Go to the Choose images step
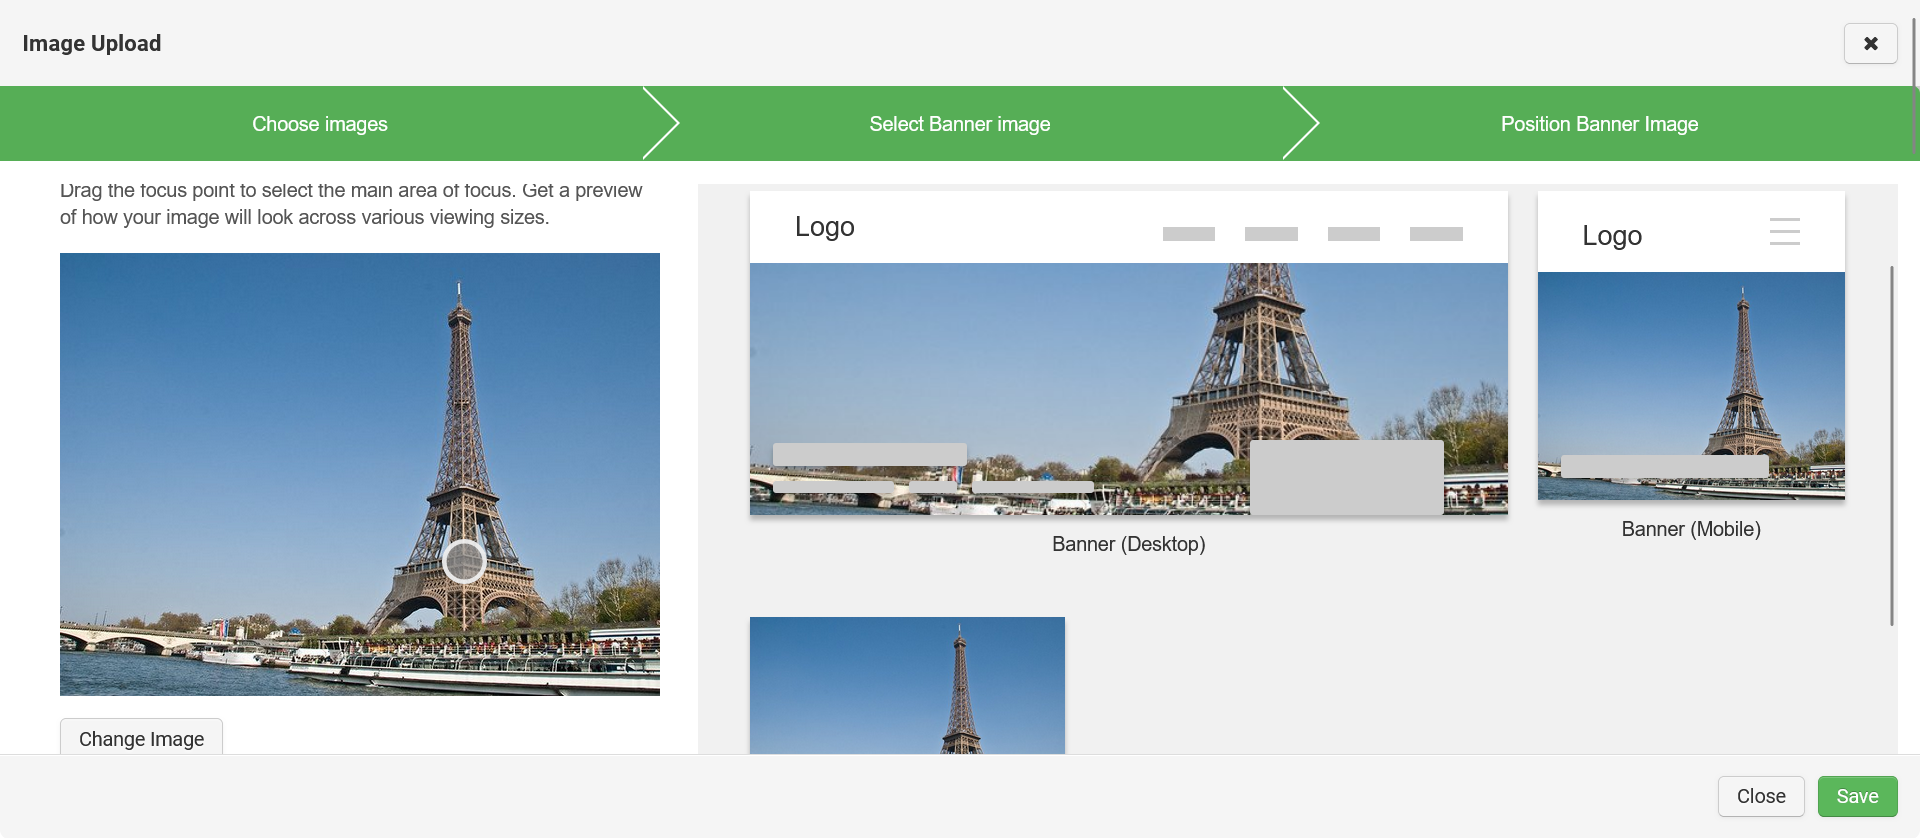Screen dimensions: 1920x838 point(319,124)
